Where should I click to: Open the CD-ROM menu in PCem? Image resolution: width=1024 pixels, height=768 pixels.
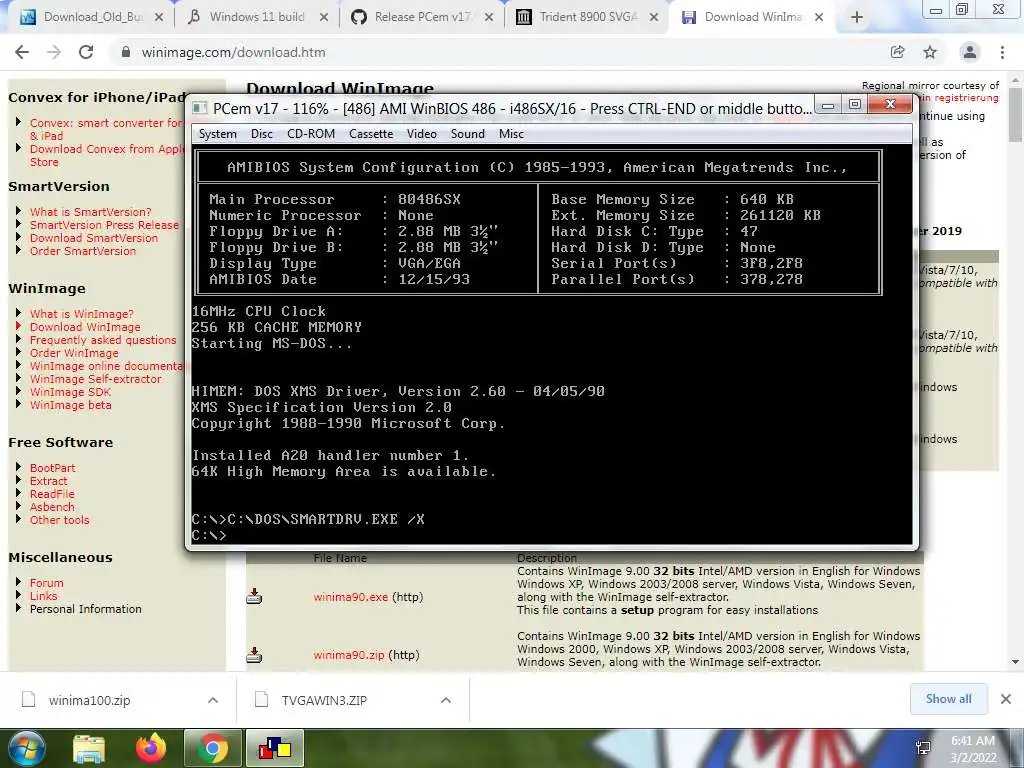point(311,134)
